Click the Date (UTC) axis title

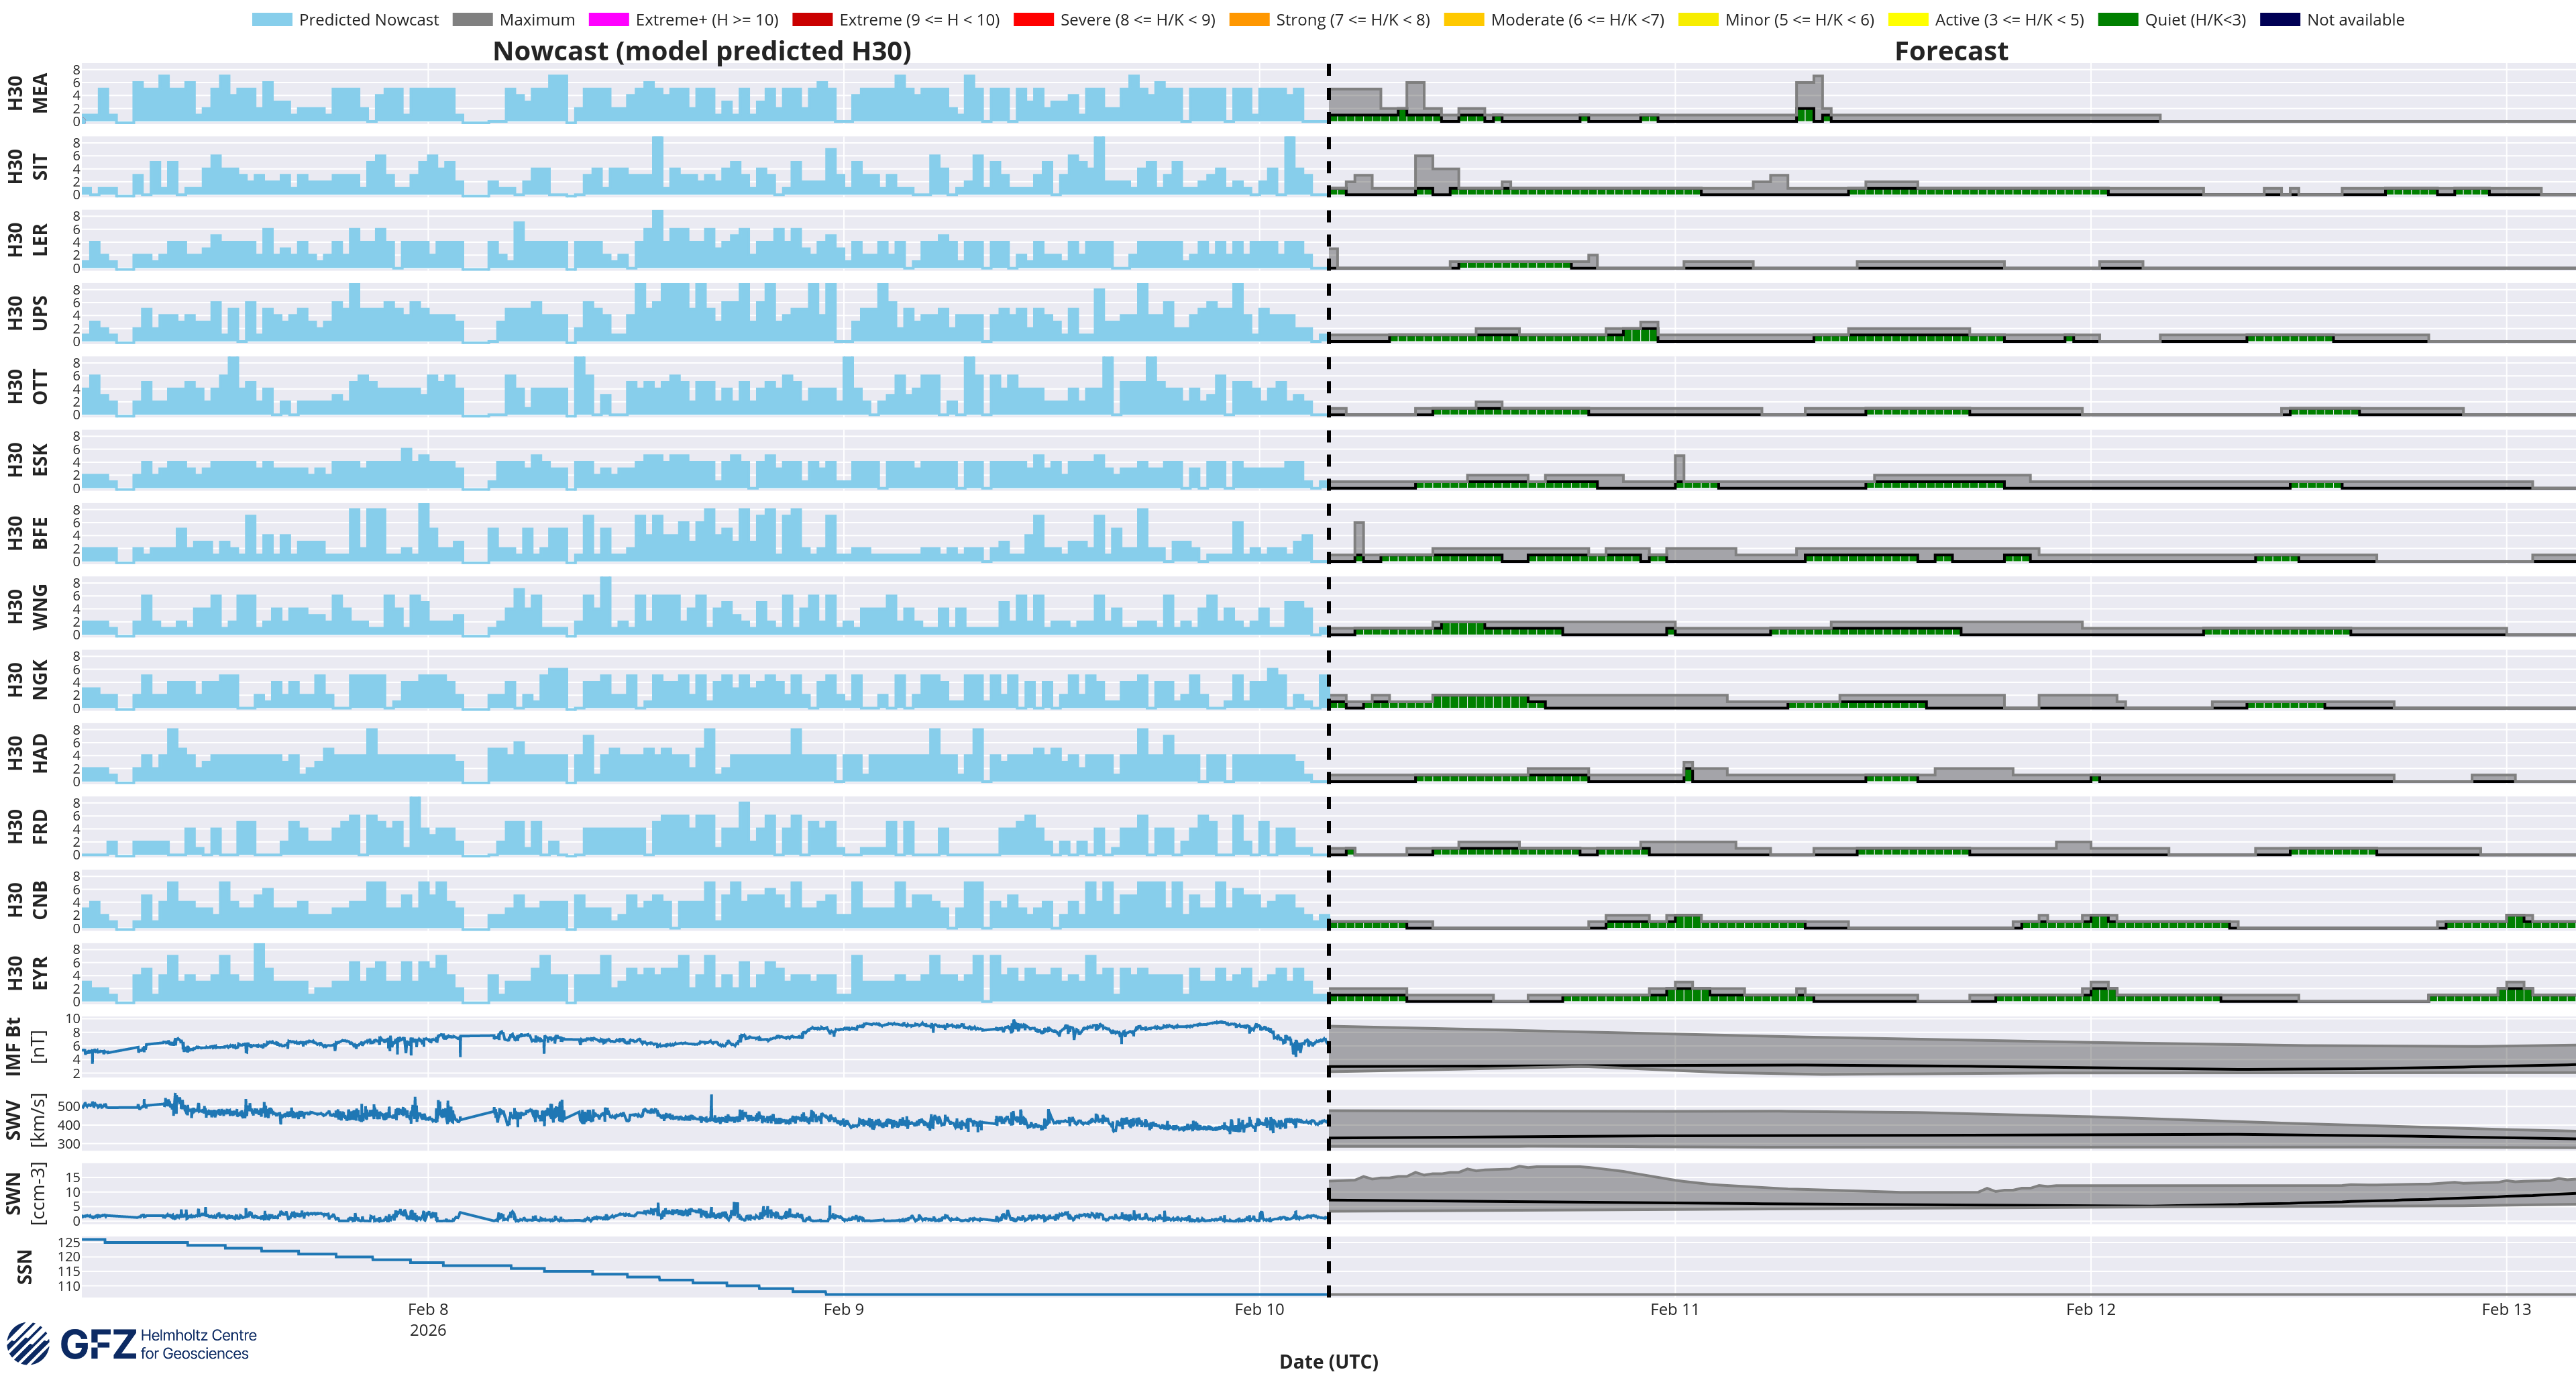coord(1328,1361)
